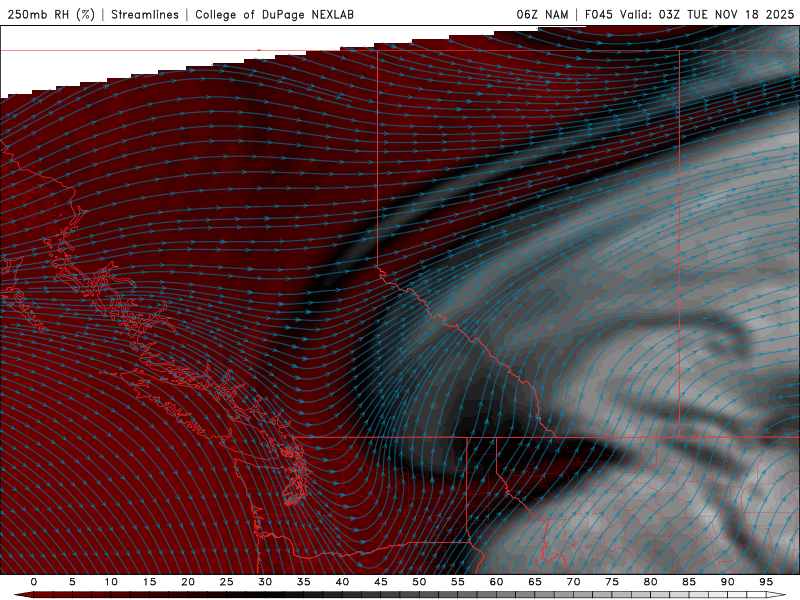Click the colorbar label "95"
The width and height of the screenshot is (800, 600).
[x=766, y=582]
